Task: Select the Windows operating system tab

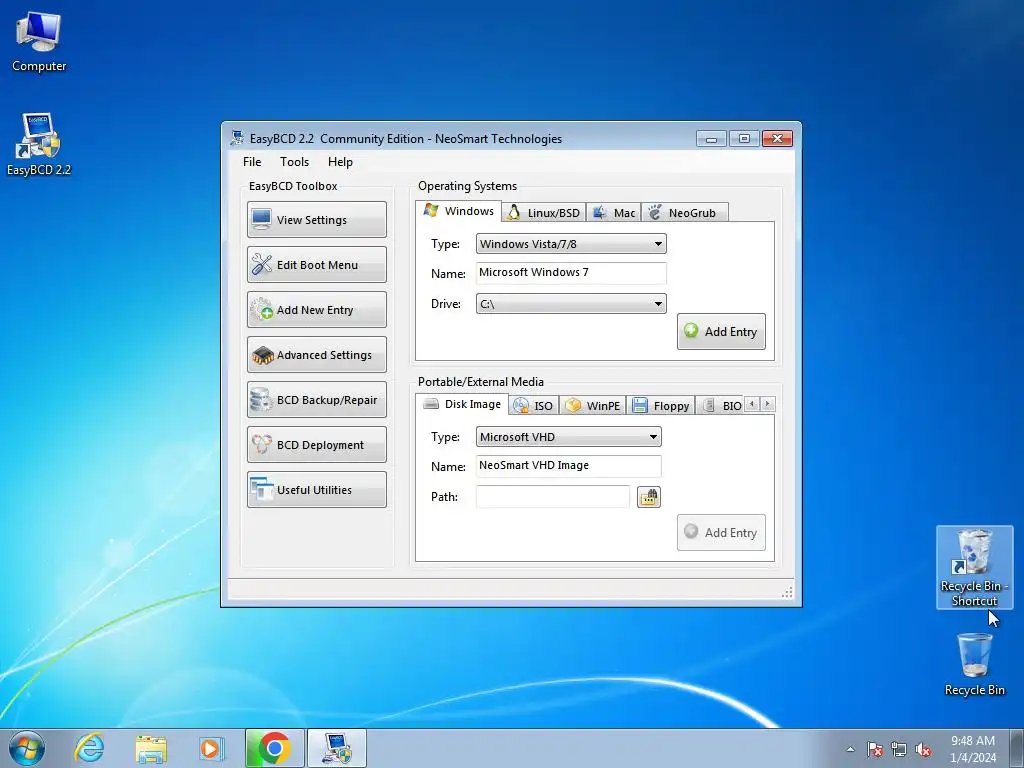Action: [x=458, y=211]
